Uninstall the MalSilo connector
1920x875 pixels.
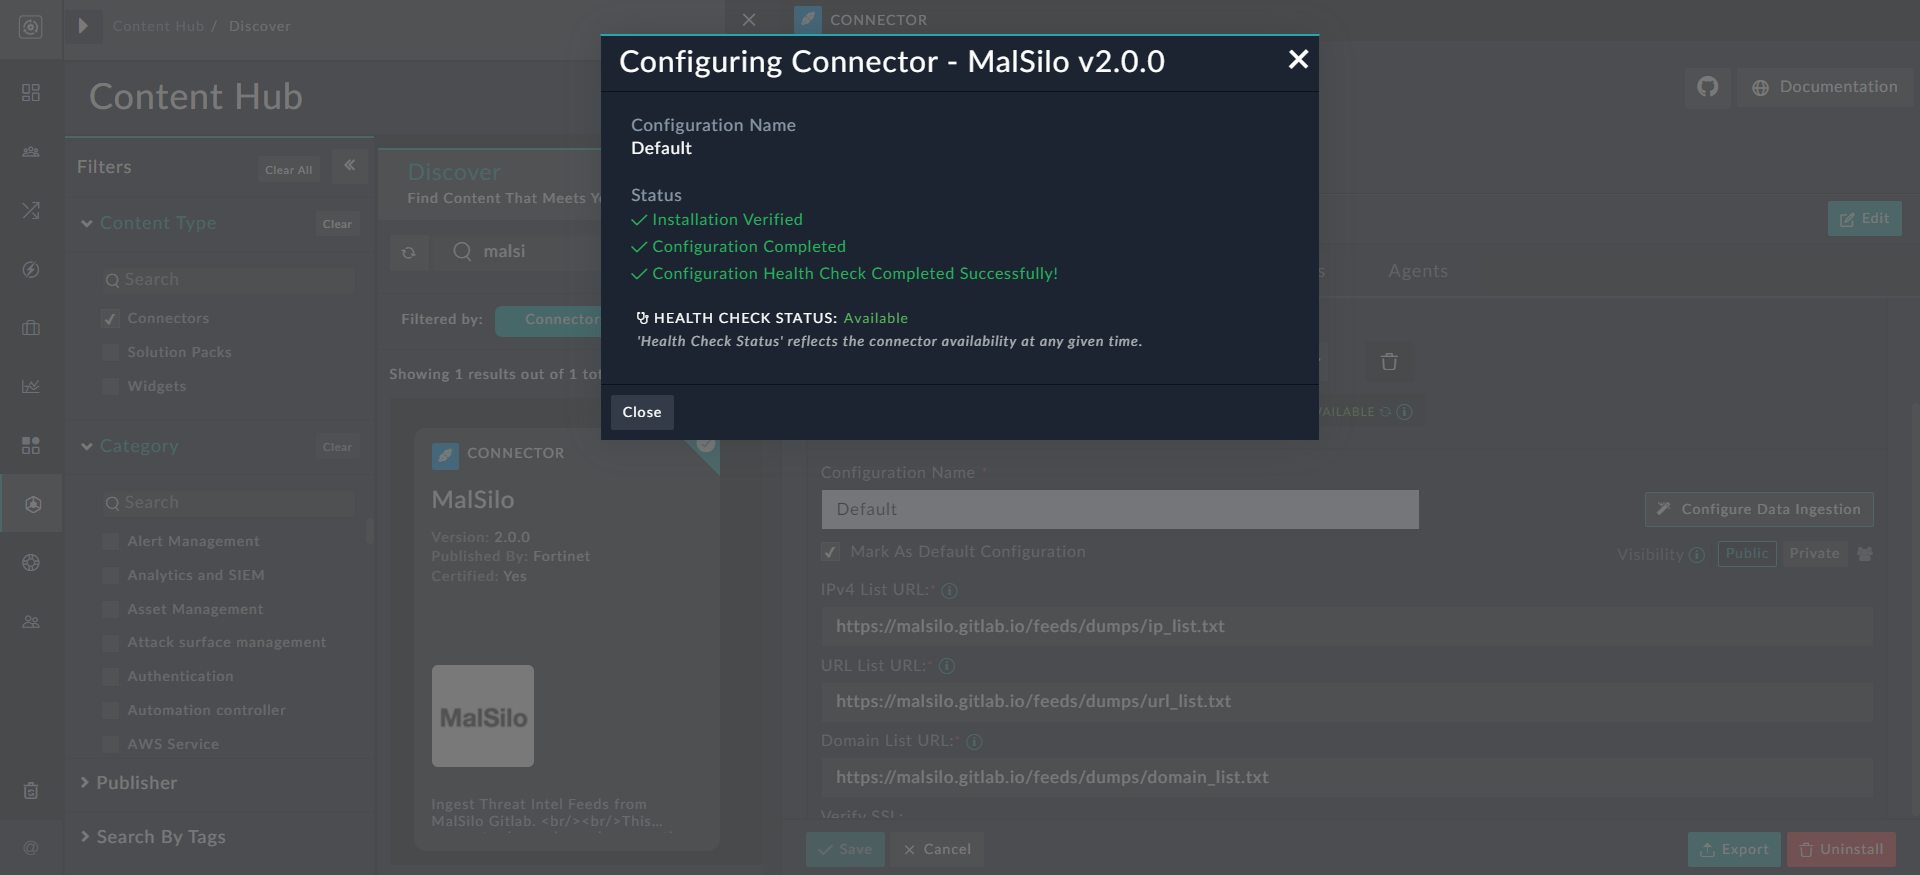tap(1841, 849)
